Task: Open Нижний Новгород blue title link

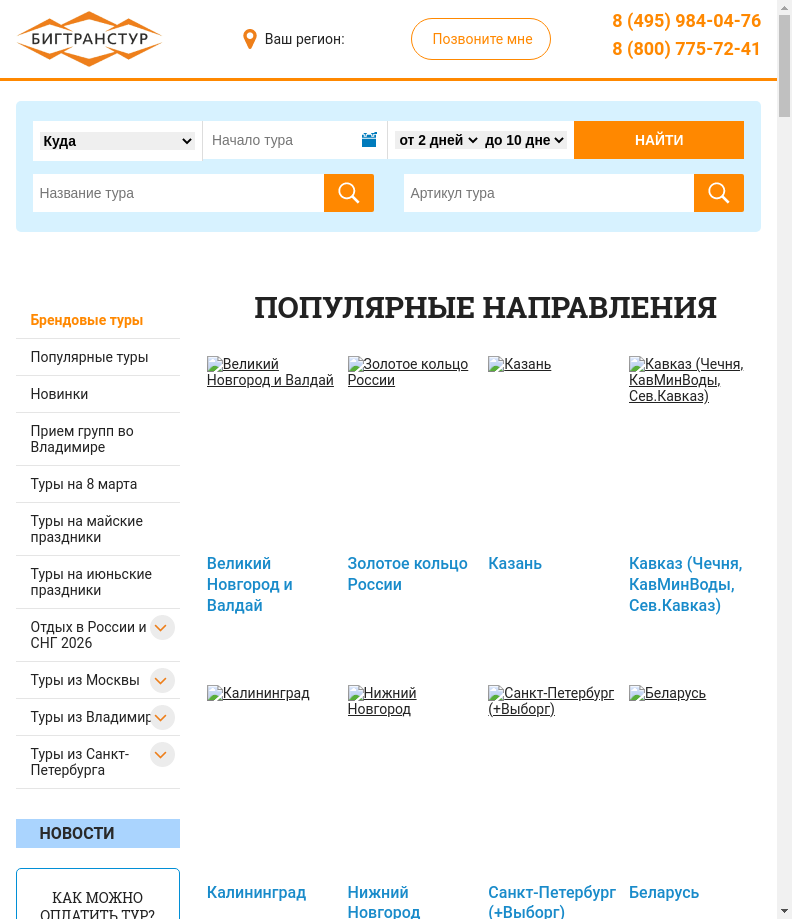Action: 384,902
